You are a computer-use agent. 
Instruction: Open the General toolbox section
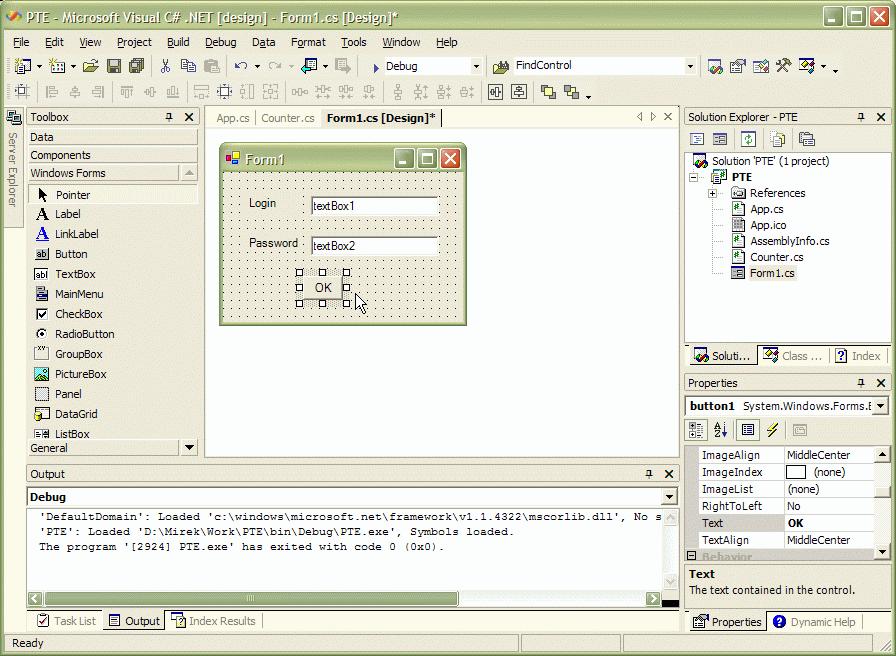(104, 448)
